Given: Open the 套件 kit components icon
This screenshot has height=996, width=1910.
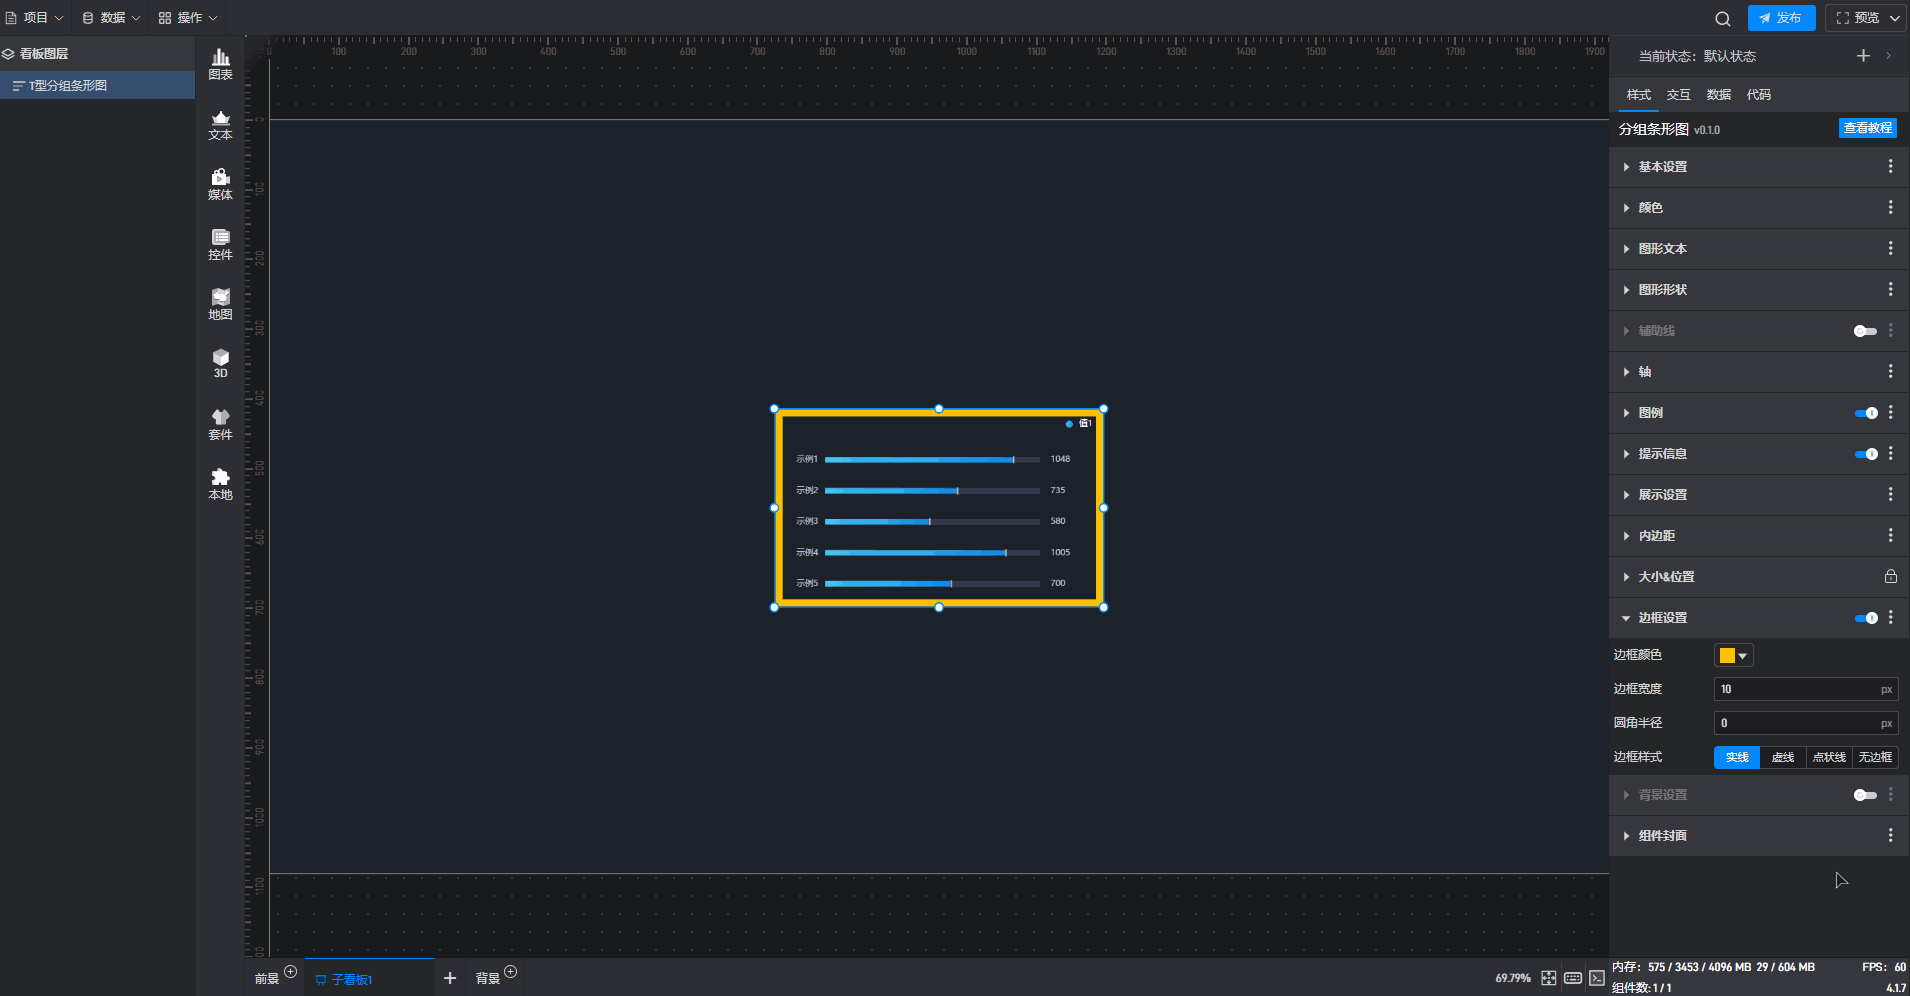Looking at the screenshot, I should click(220, 424).
